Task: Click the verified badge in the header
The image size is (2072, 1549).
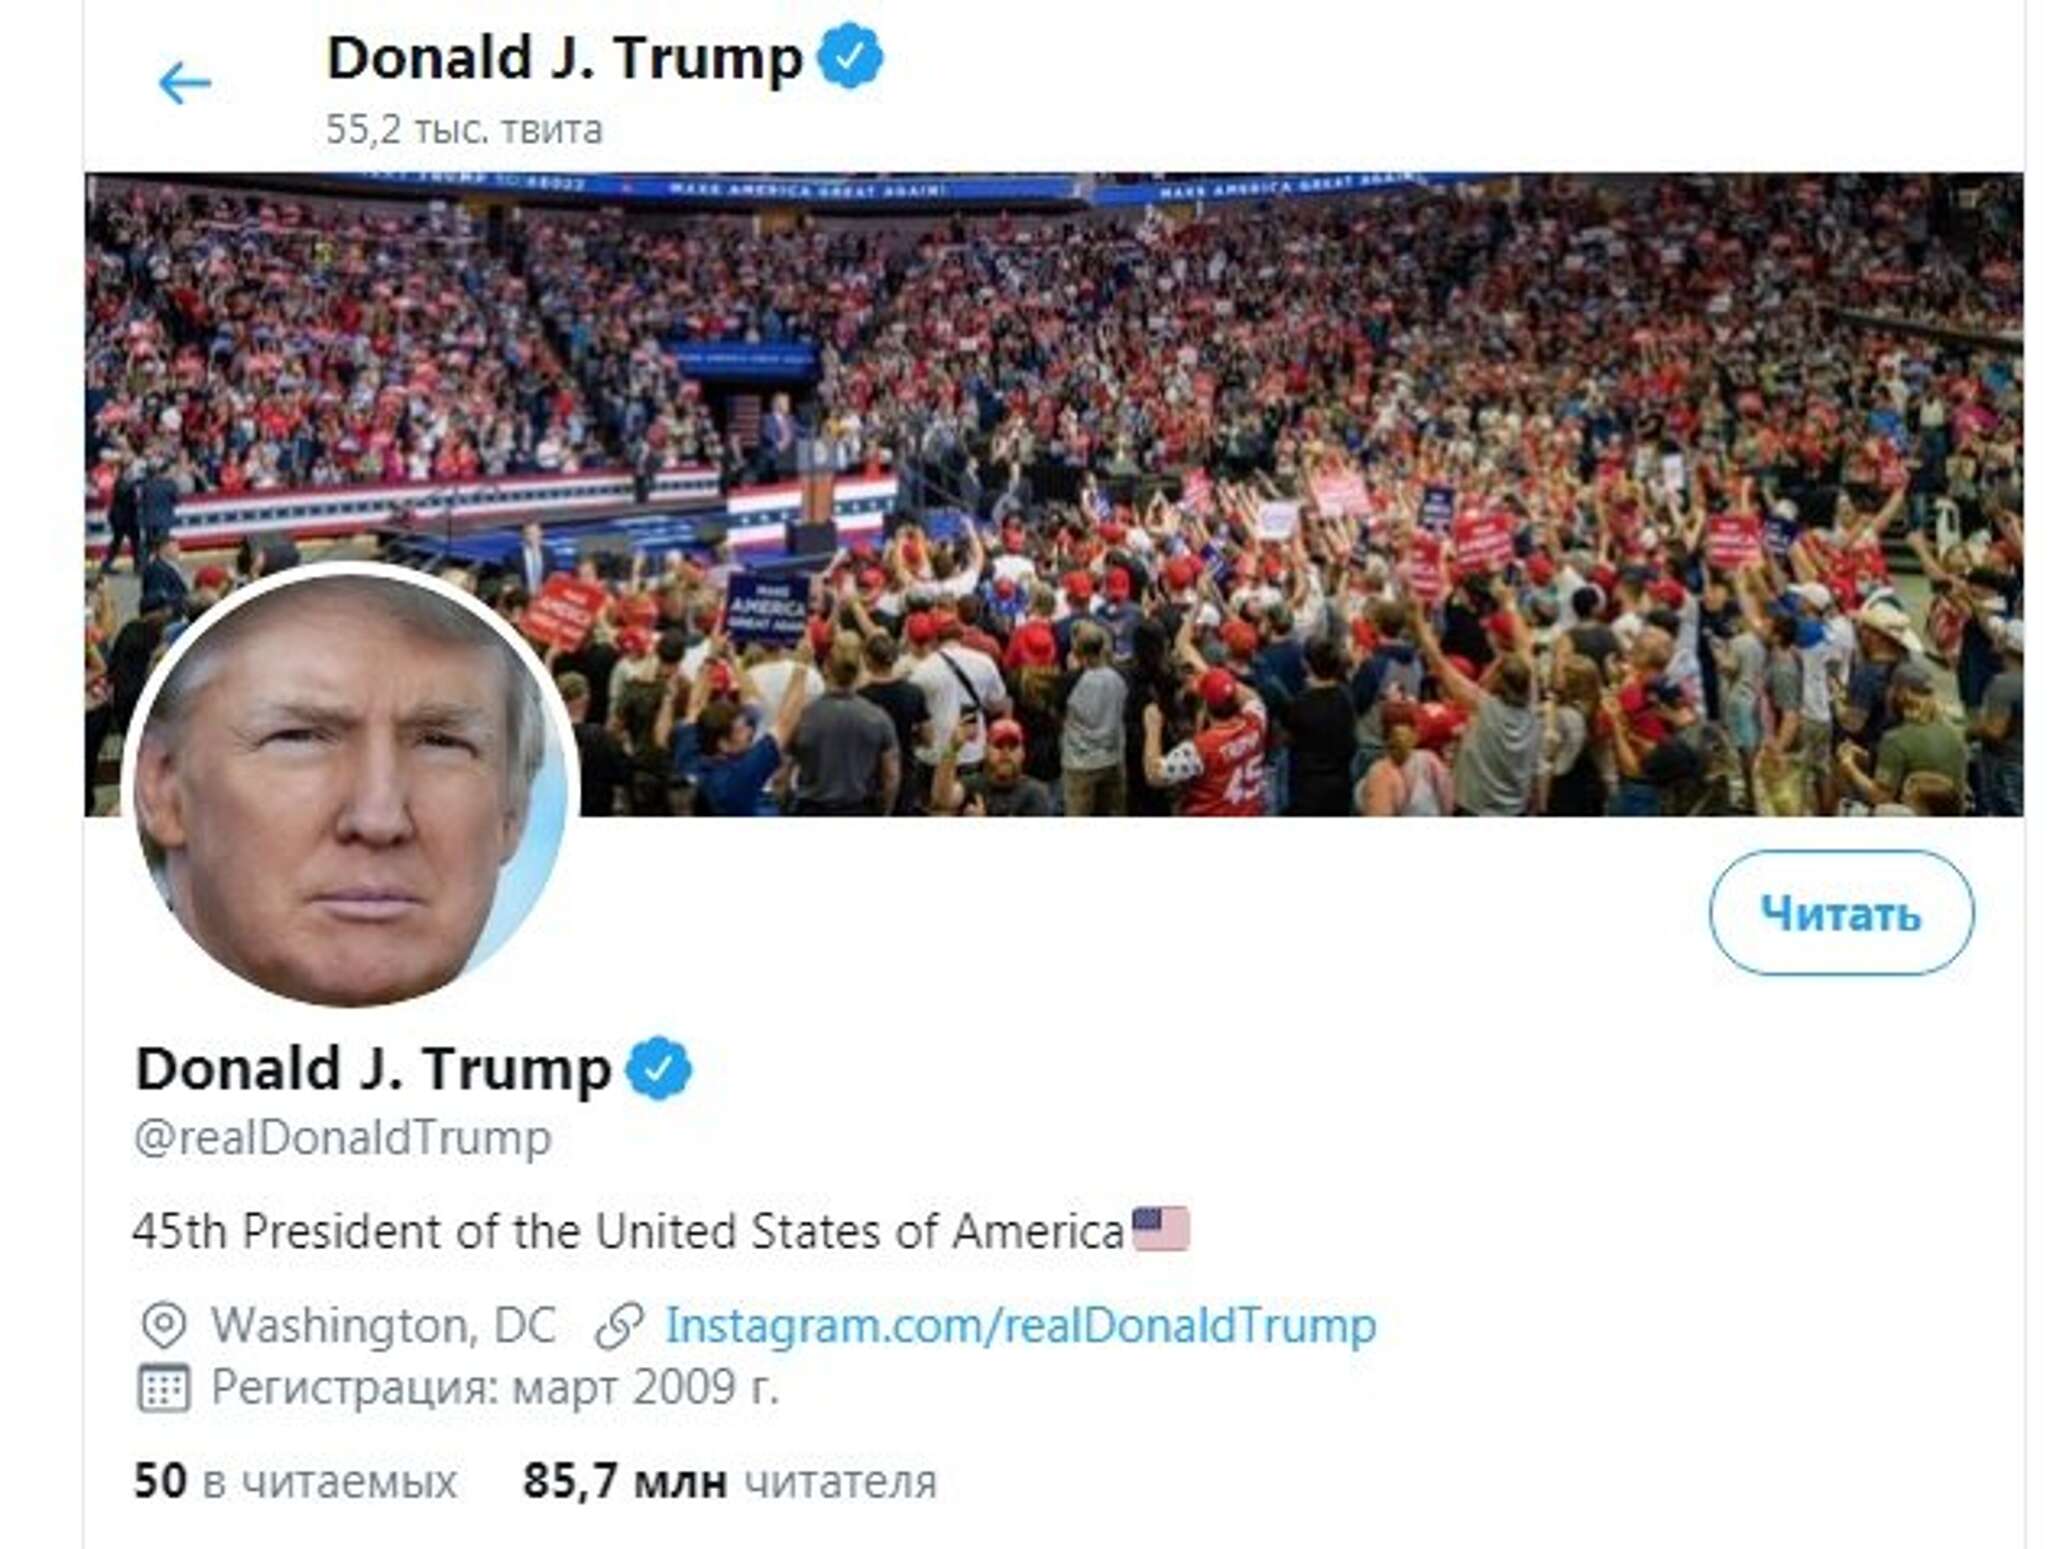Action: (x=850, y=56)
